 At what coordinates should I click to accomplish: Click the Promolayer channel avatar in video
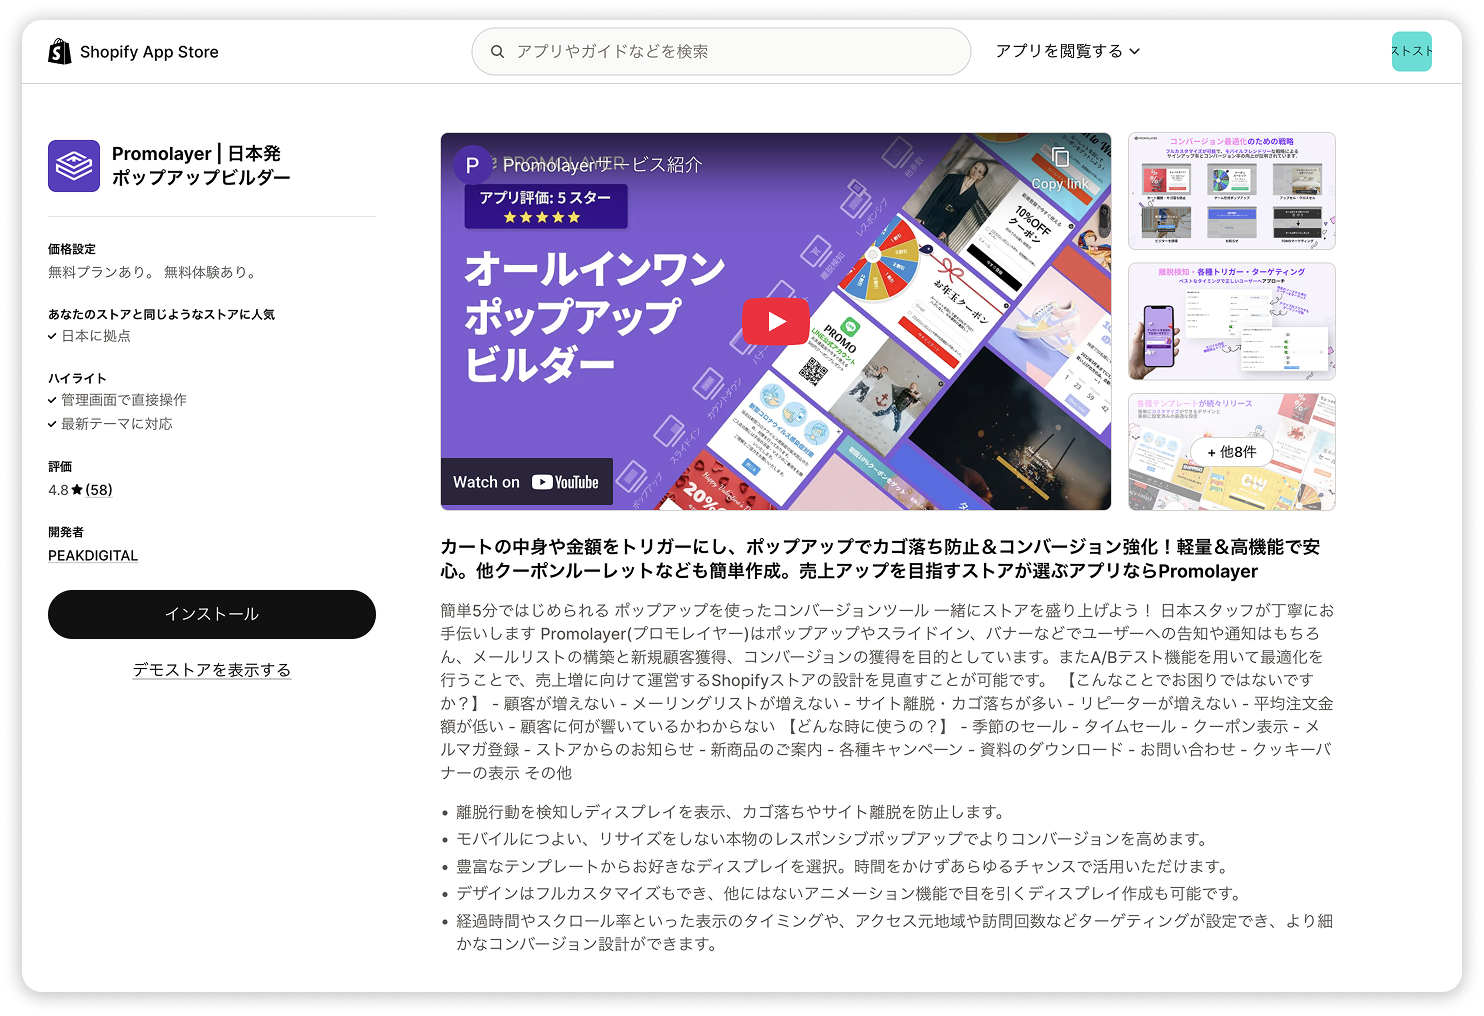pyautogui.click(x=473, y=165)
